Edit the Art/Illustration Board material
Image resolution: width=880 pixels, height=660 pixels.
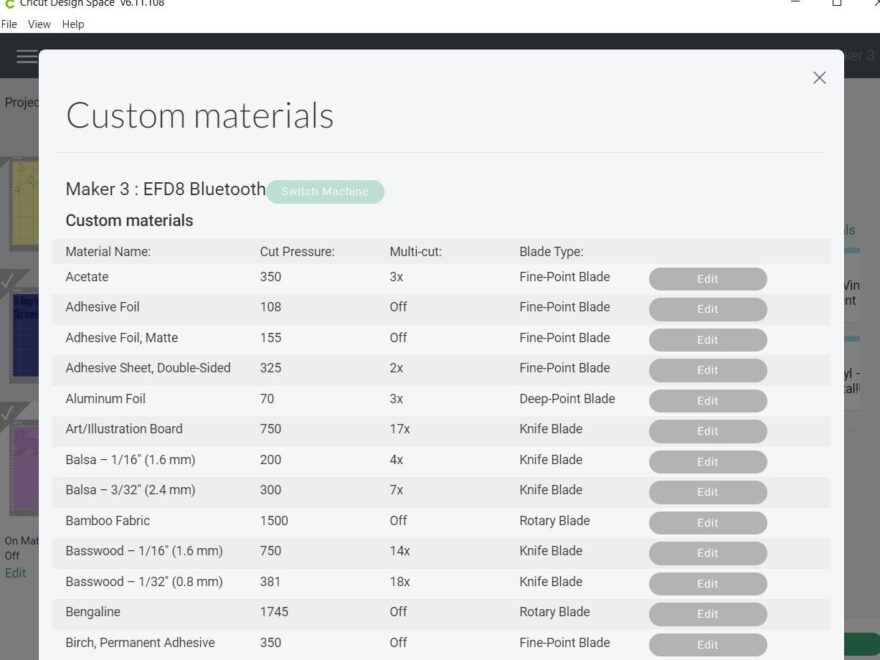(x=707, y=431)
